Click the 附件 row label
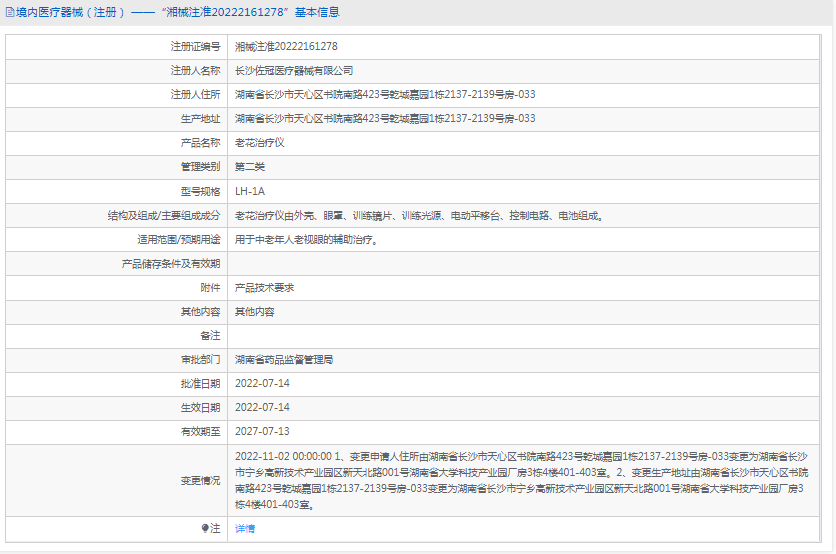Viewport: 836px width, 554px height. tap(210, 287)
